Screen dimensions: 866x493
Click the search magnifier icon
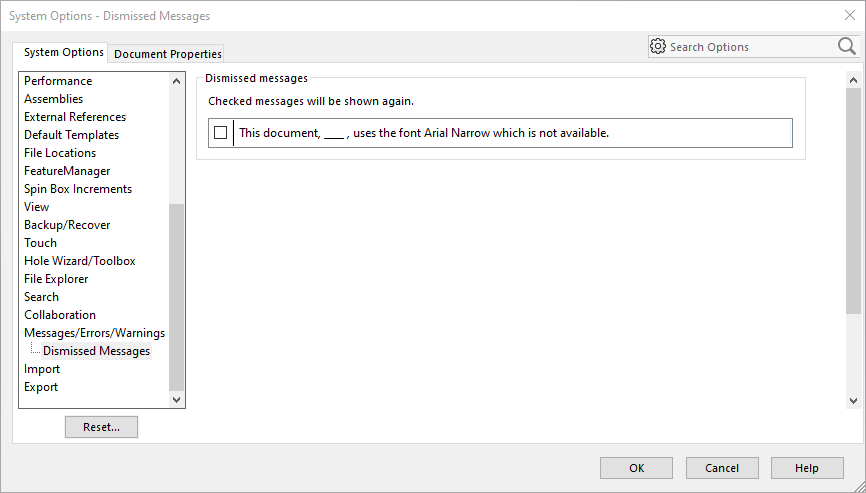tap(846, 46)
